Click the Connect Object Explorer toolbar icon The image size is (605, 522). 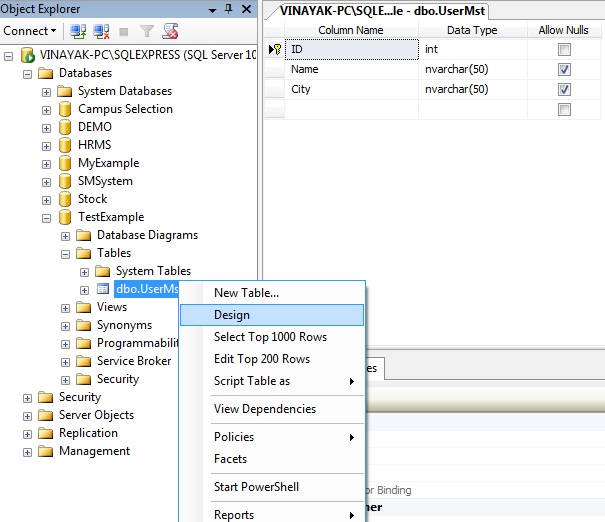point(77,31)
